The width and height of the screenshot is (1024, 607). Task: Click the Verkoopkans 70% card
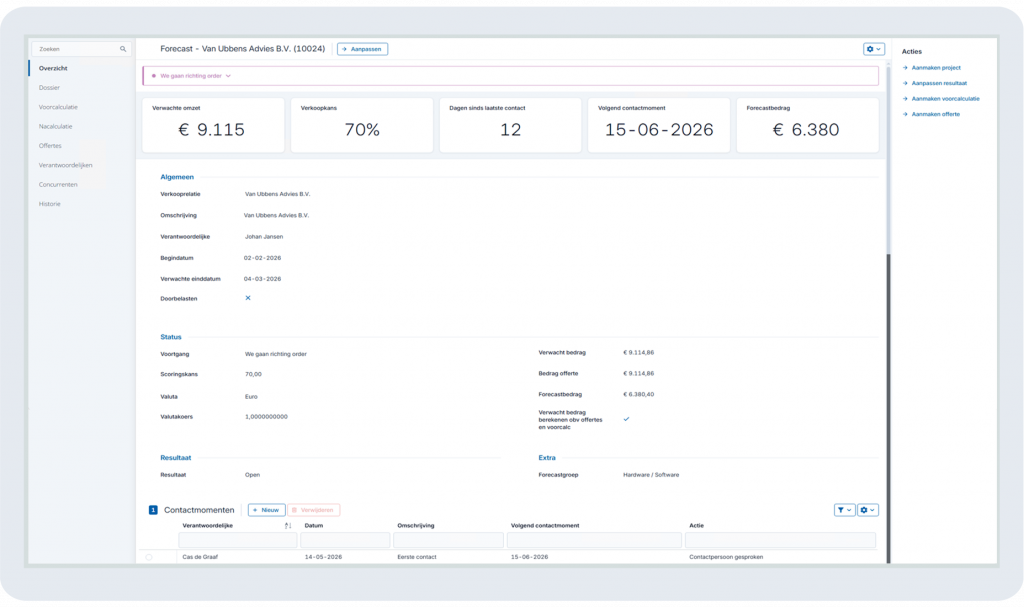(x=362, y=125)
